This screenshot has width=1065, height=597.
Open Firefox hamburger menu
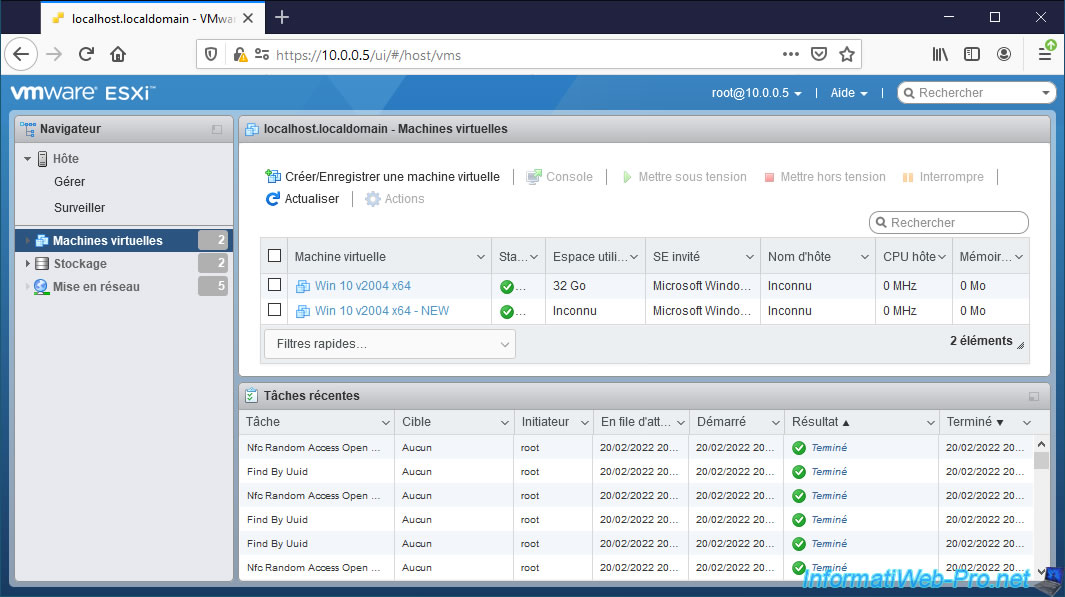1046,53
